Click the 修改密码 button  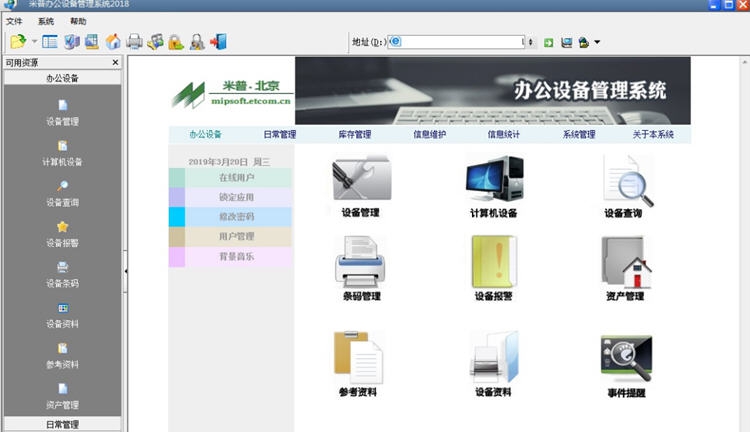coord(231,217)
